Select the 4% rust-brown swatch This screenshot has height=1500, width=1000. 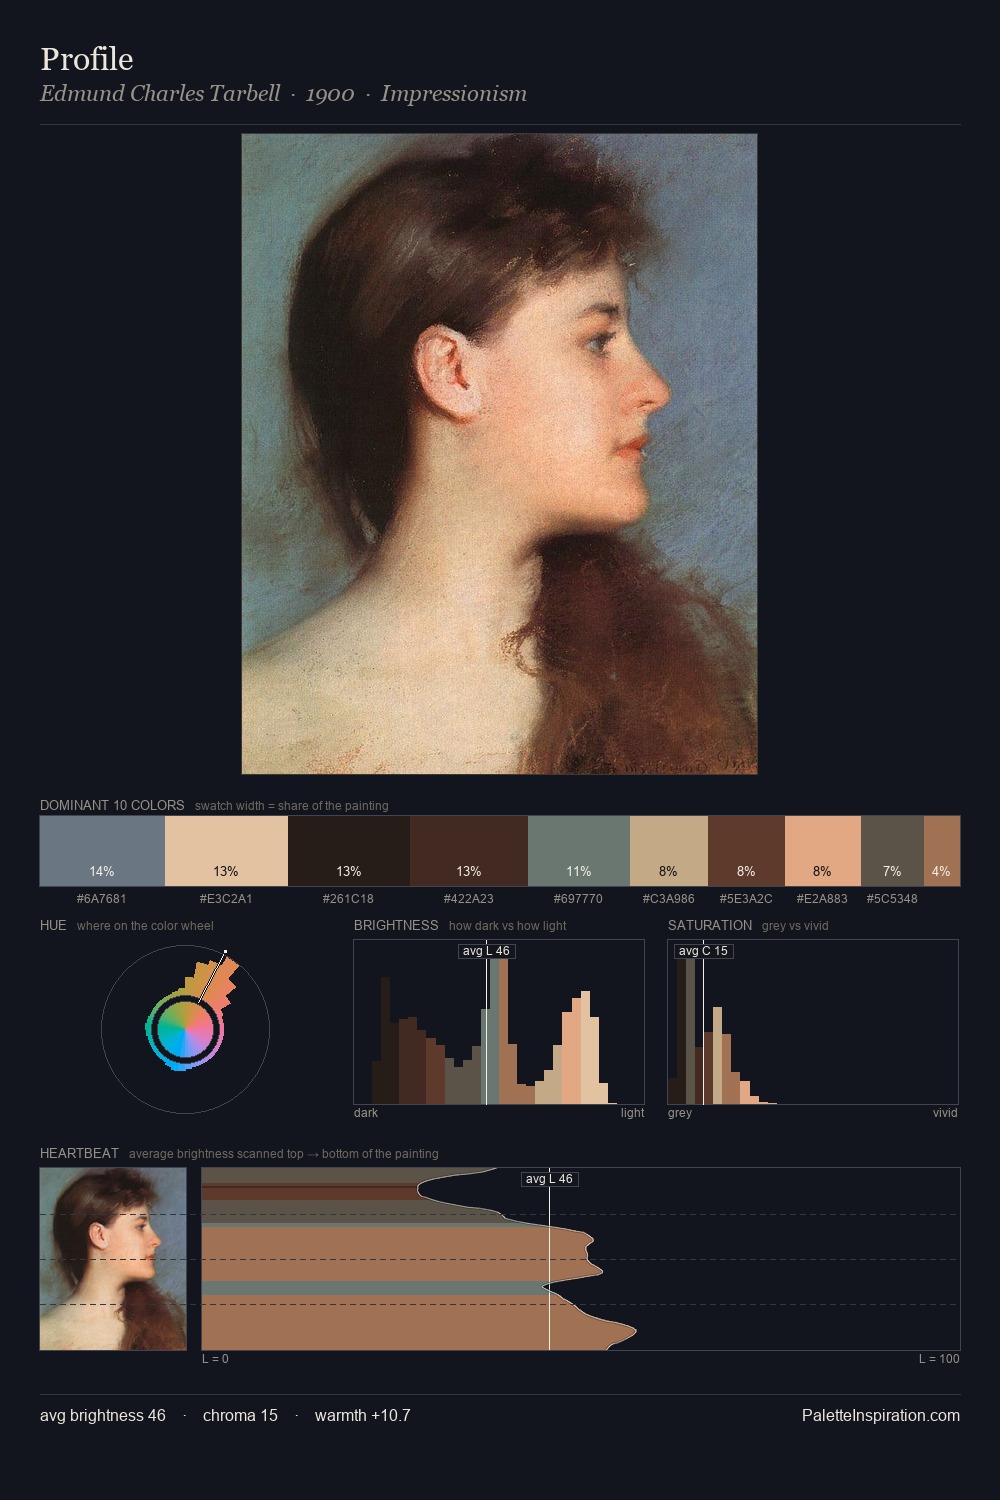click(x=942, y=851)
